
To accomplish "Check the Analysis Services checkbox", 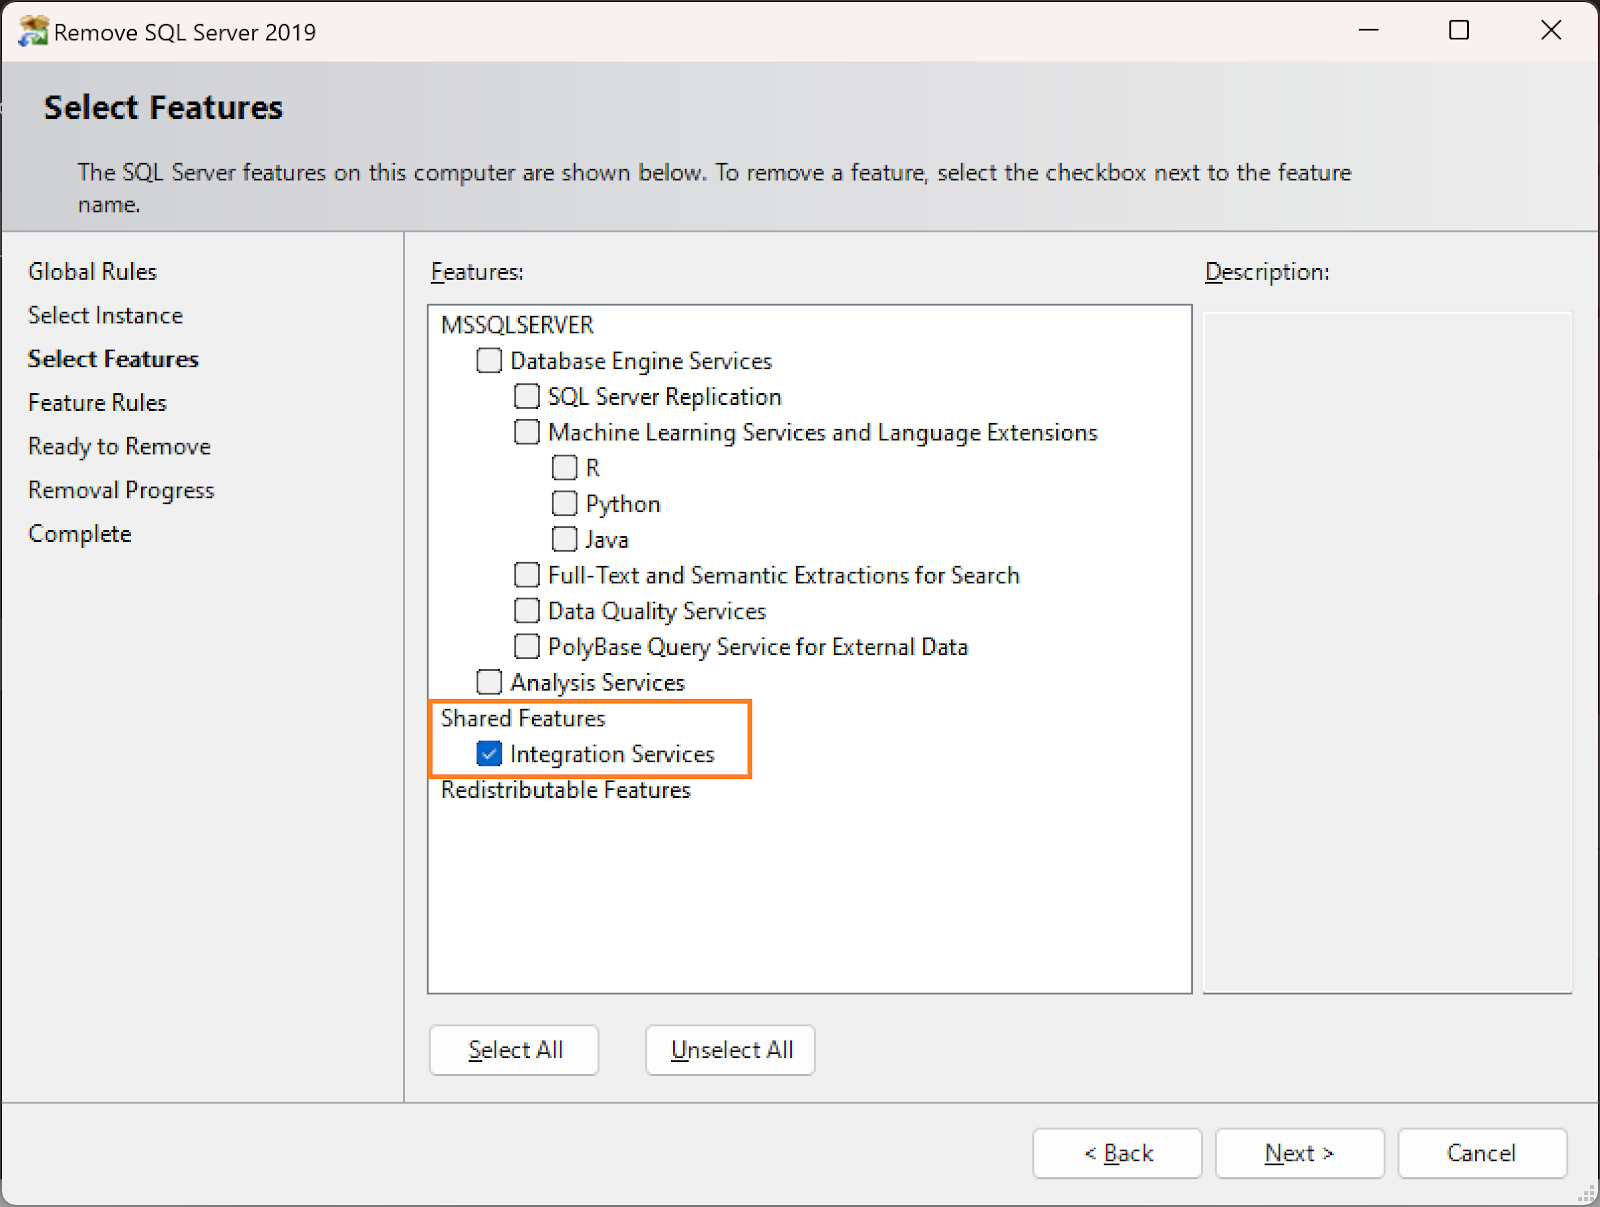I will tap(489, 682).
